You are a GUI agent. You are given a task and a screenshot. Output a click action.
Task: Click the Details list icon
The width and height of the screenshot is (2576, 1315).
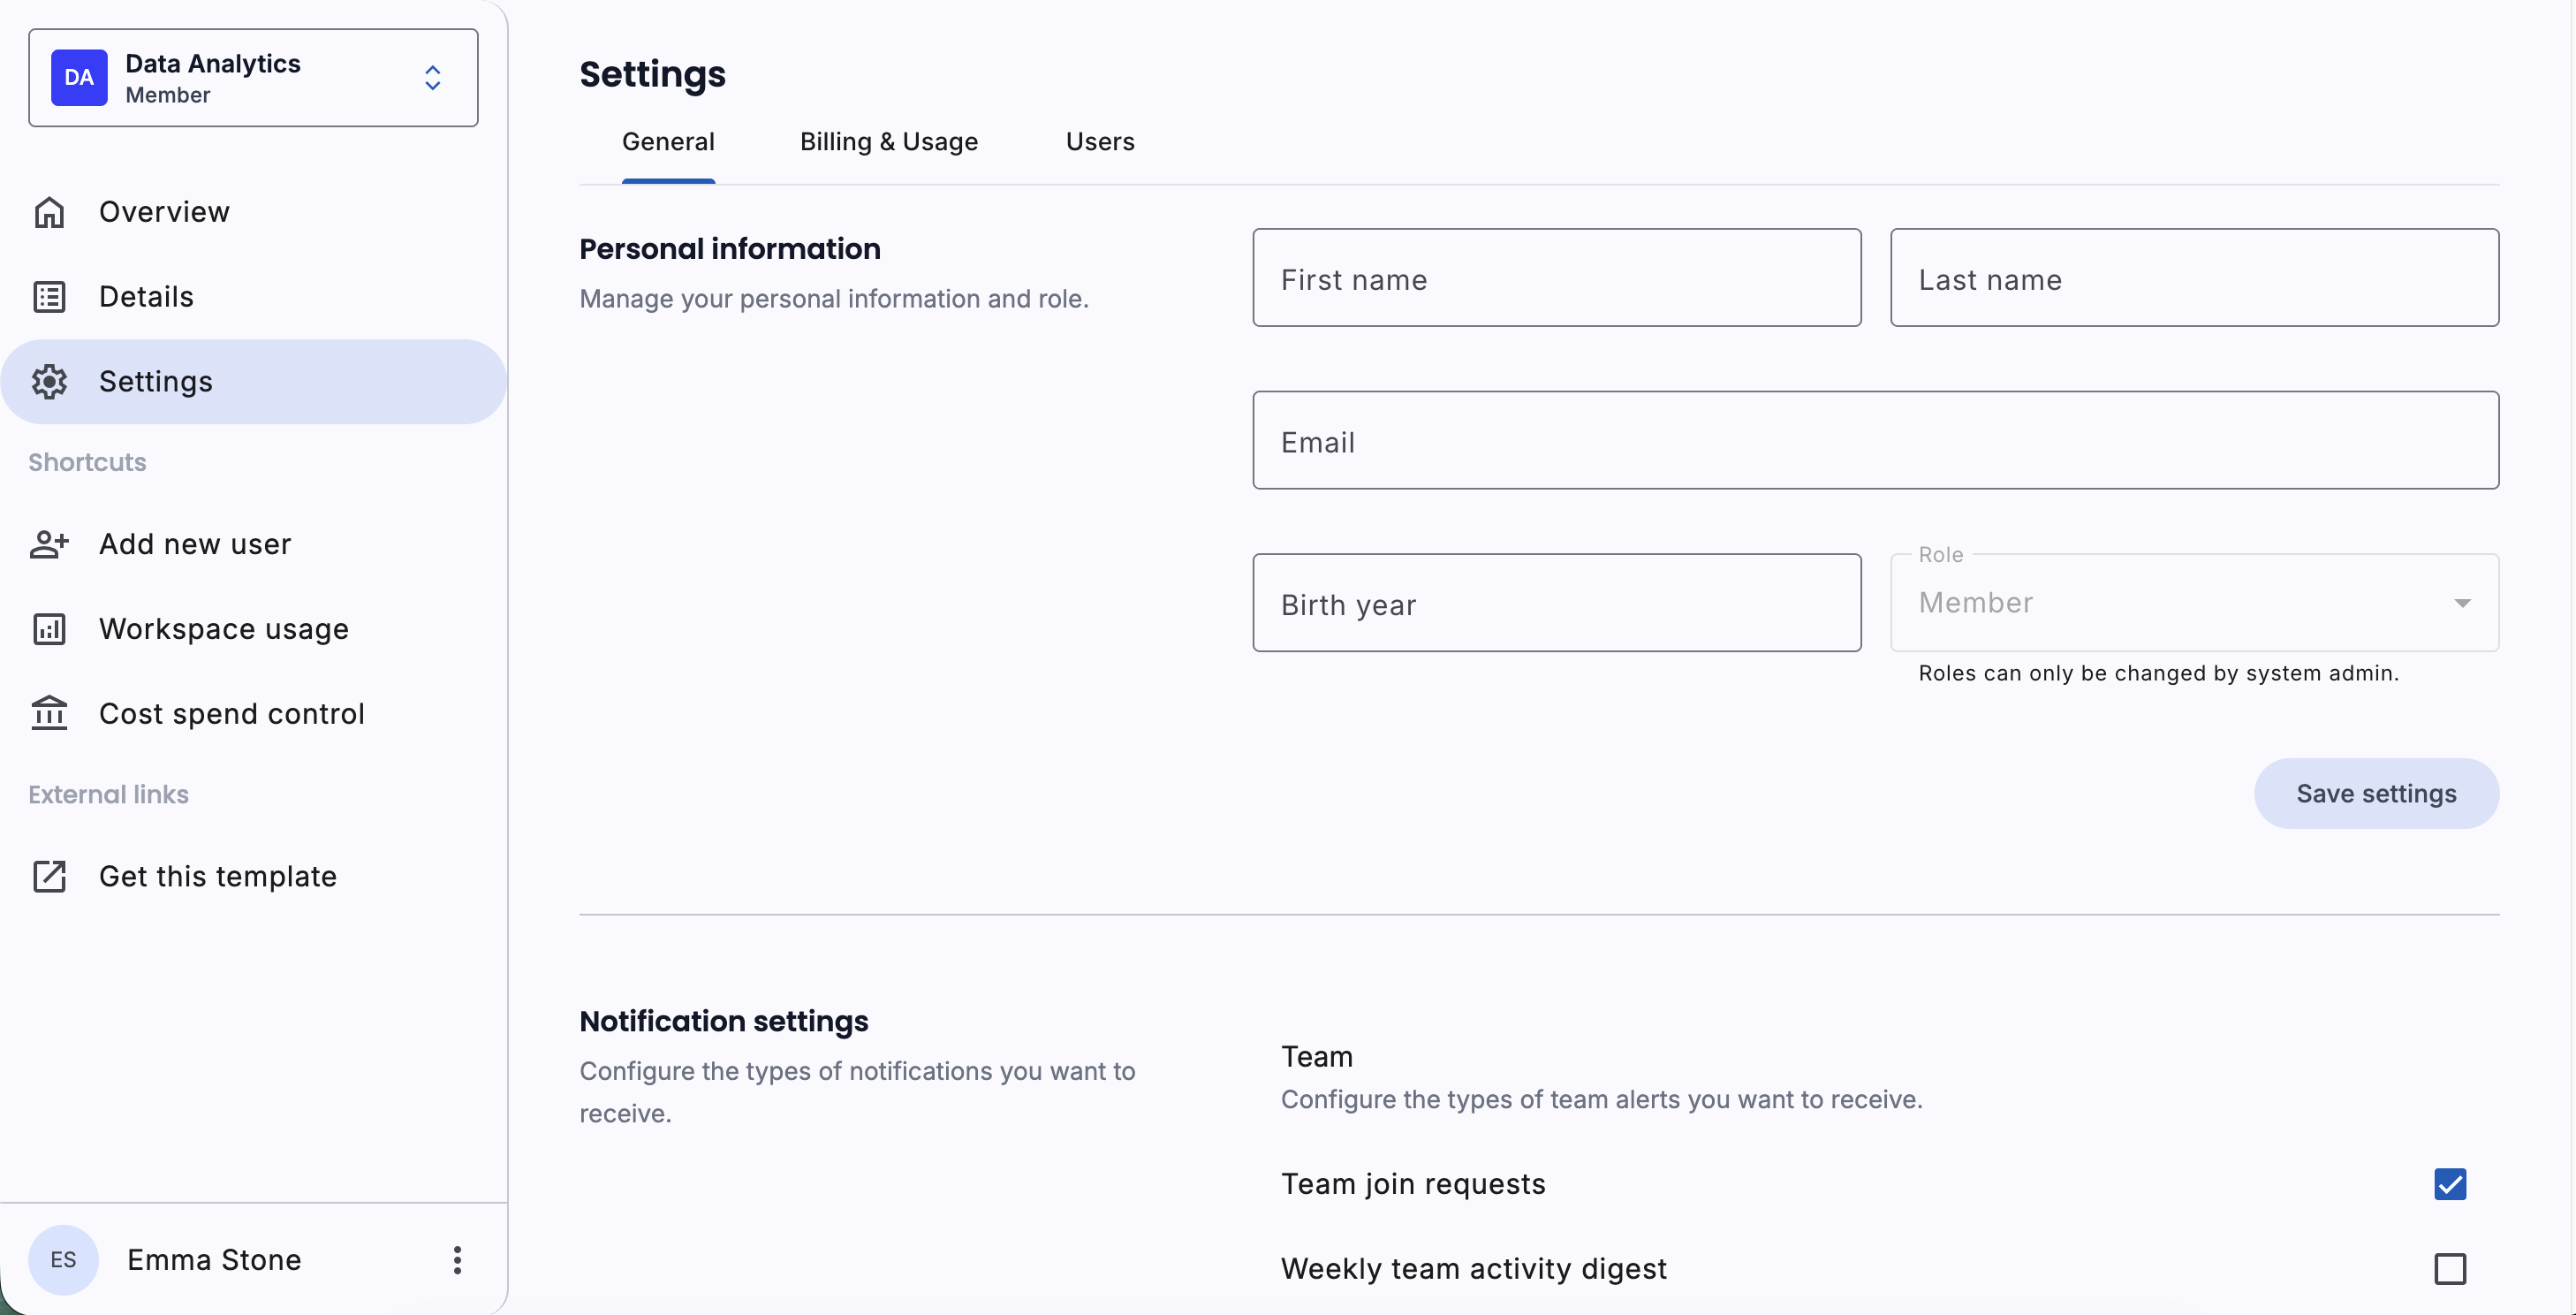click(x=49, y=297)
